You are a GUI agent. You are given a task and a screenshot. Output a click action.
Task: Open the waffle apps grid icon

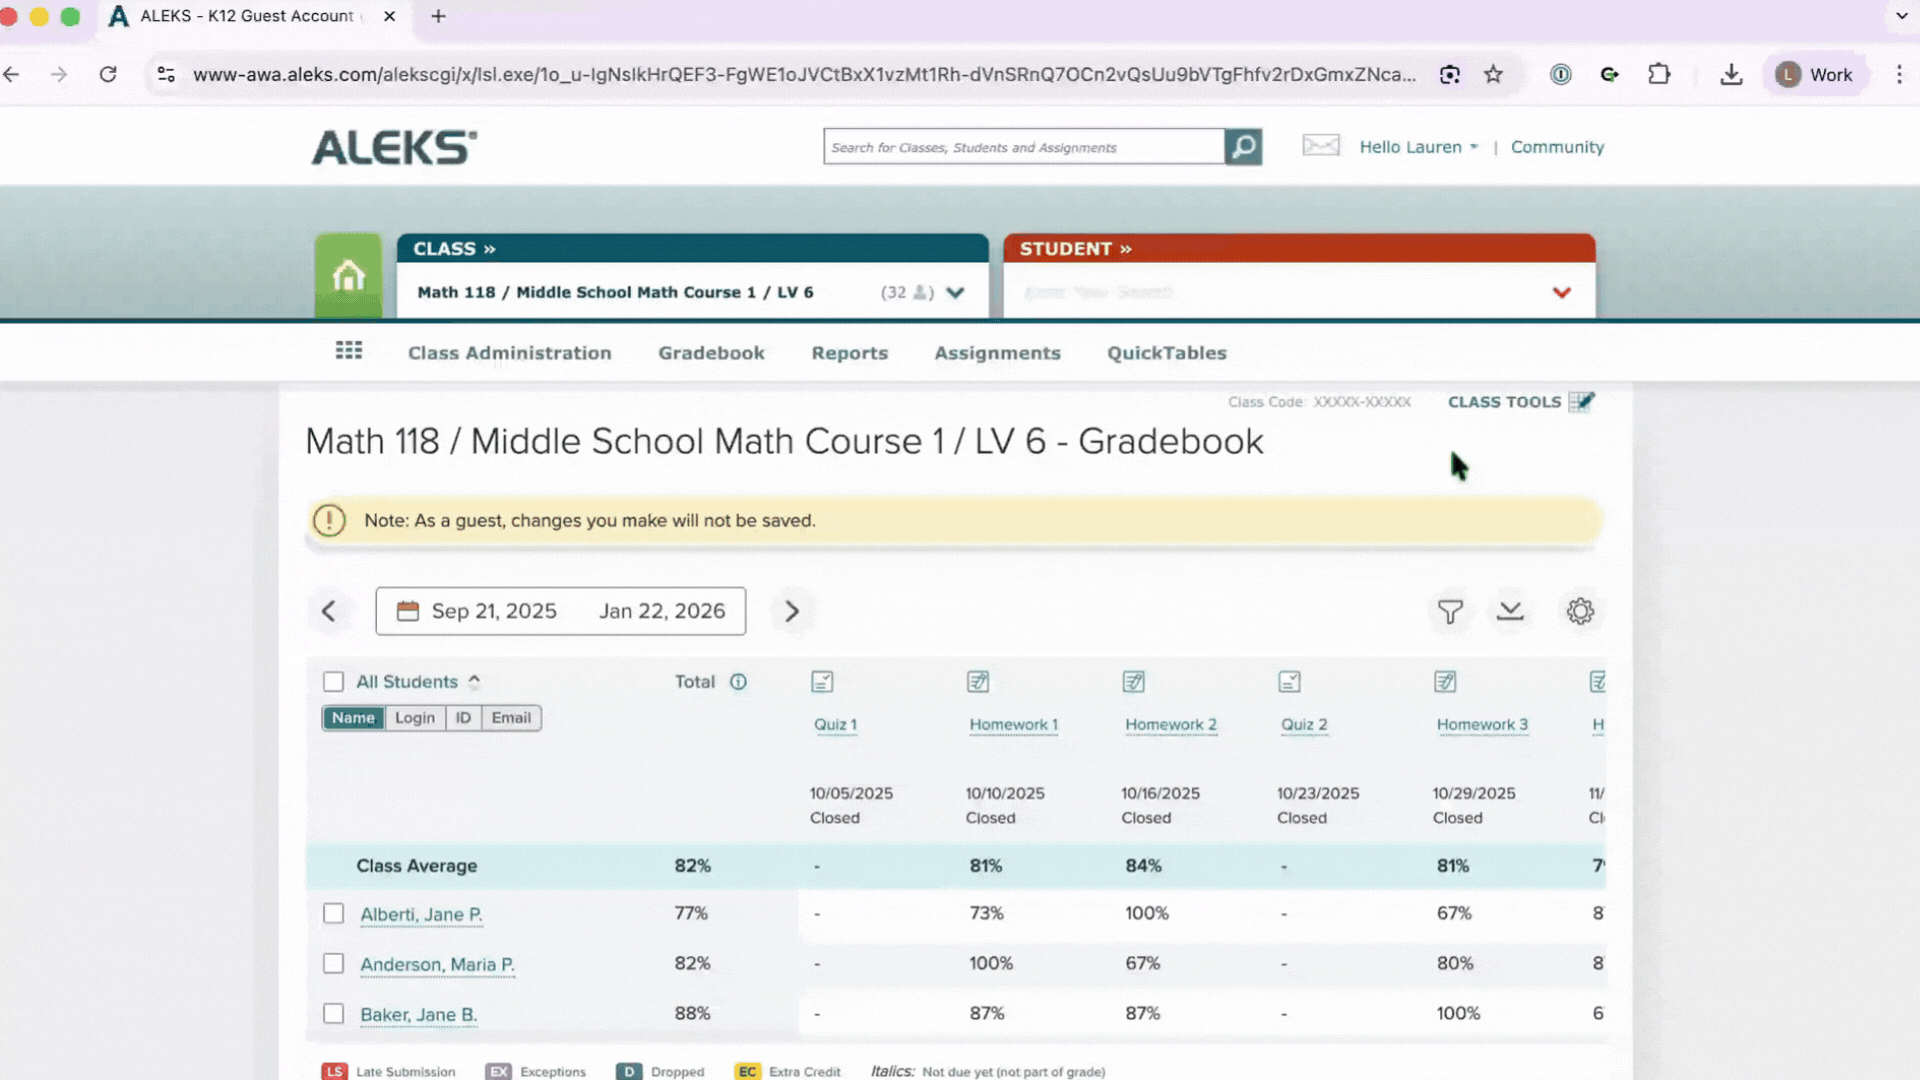click(348, 350)
